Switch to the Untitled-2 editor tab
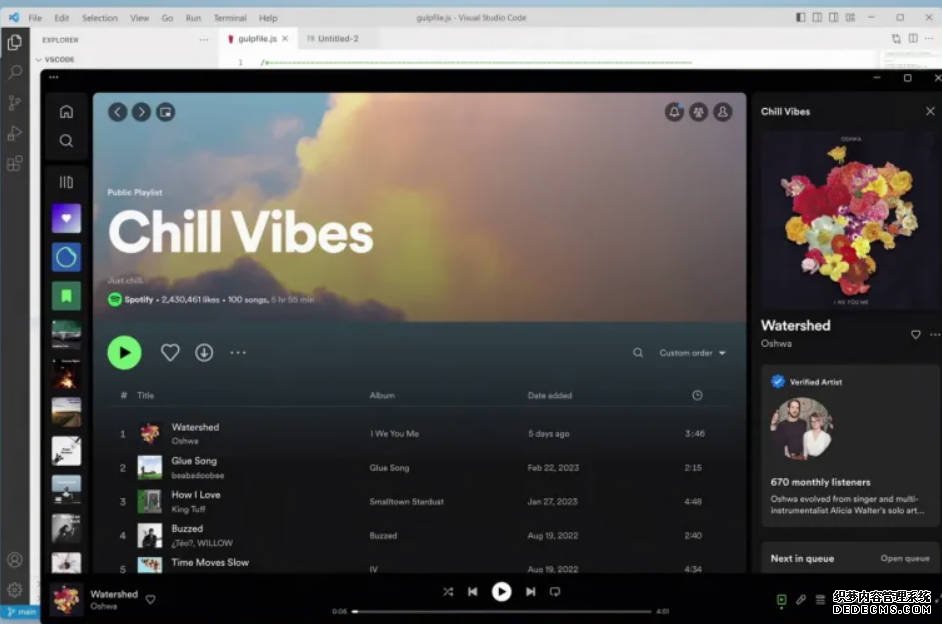Screen dimensions: 942x624 click(333, 39)
